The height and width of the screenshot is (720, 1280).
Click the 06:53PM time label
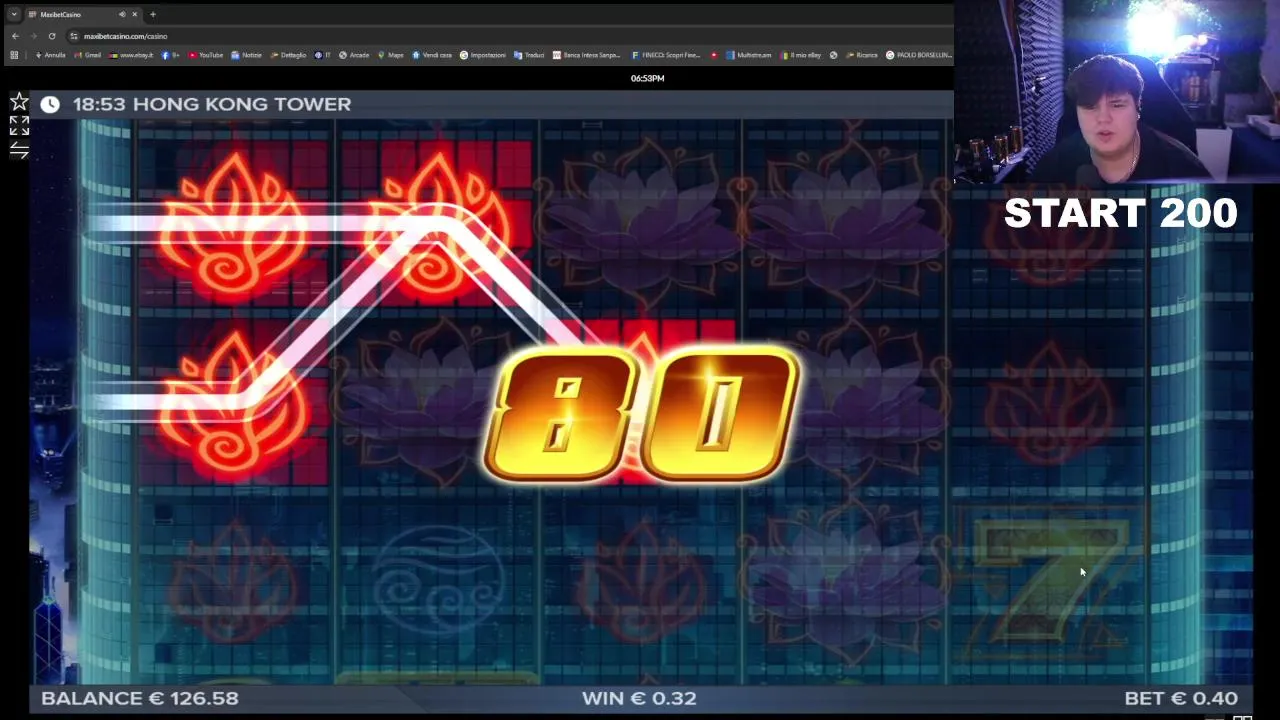click(647, 78)
